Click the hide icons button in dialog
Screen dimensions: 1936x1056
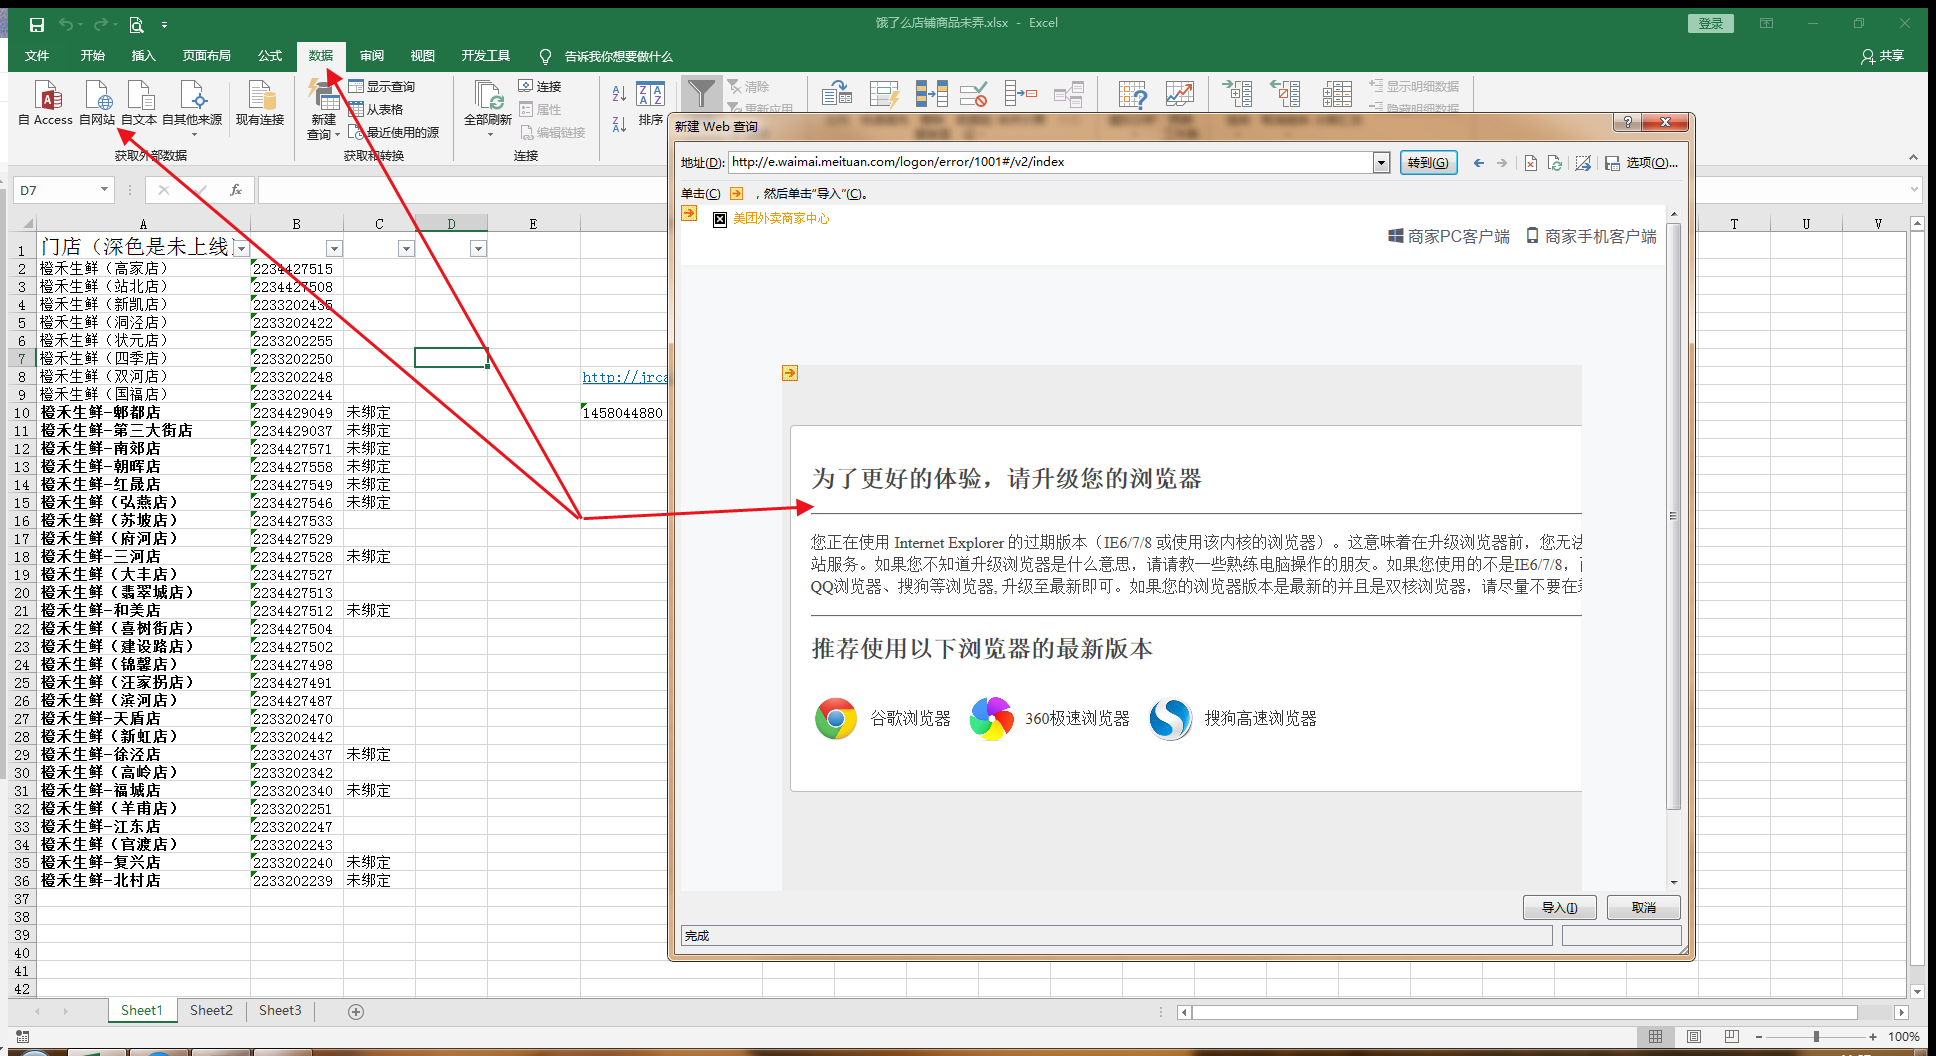(1583, 163)
